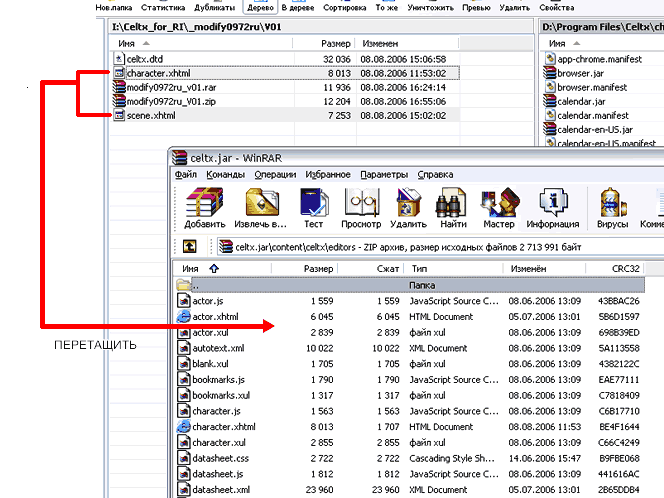The width and height of the screenshot is (664, 498).
Task: Open the Справка menu
Action: (435, 174)
